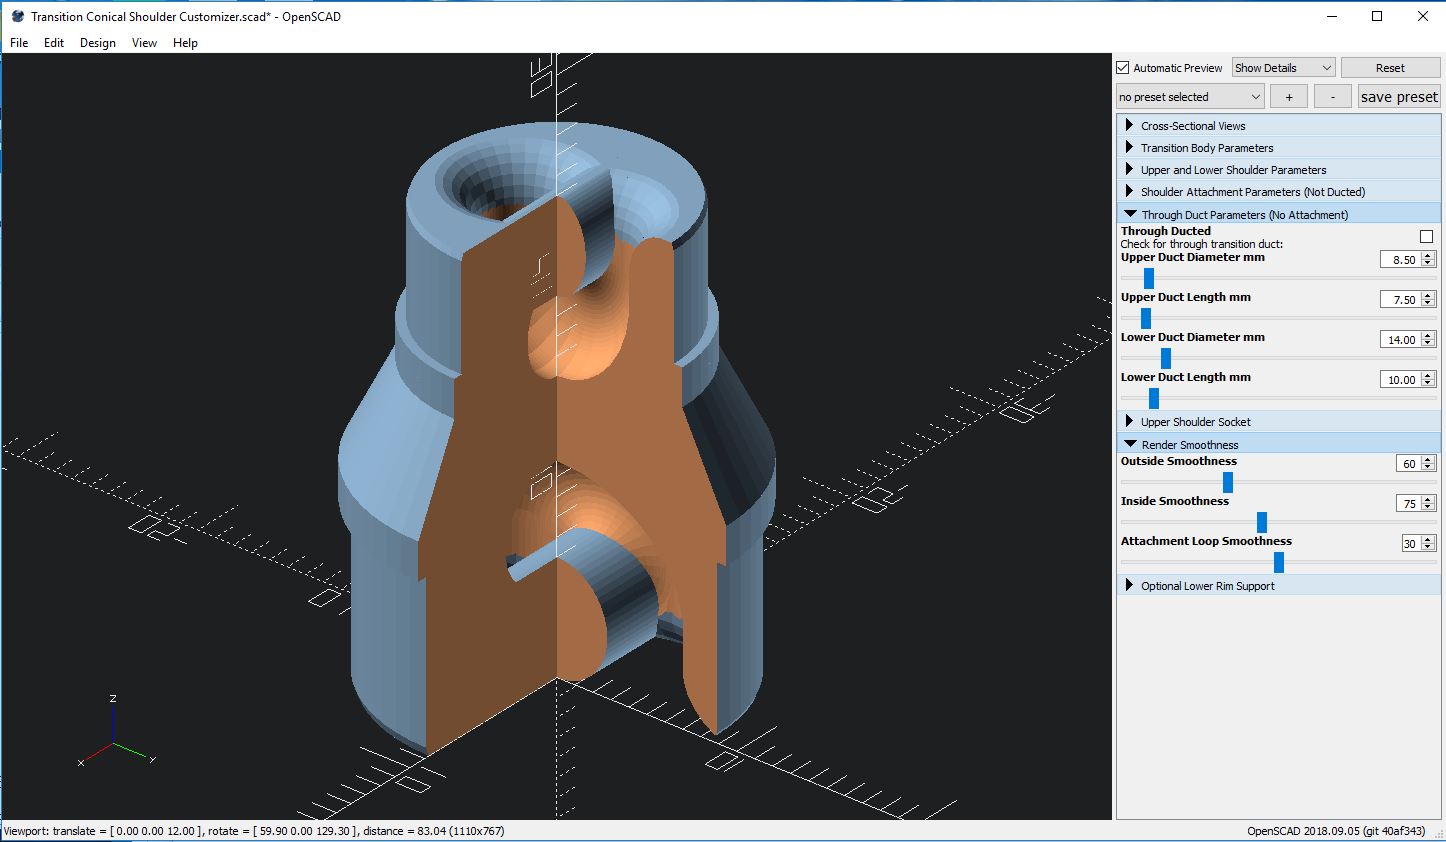Maximize the OpenSCAD window
This screenshot has height=842, width=1446.
tap(1377, 16)
